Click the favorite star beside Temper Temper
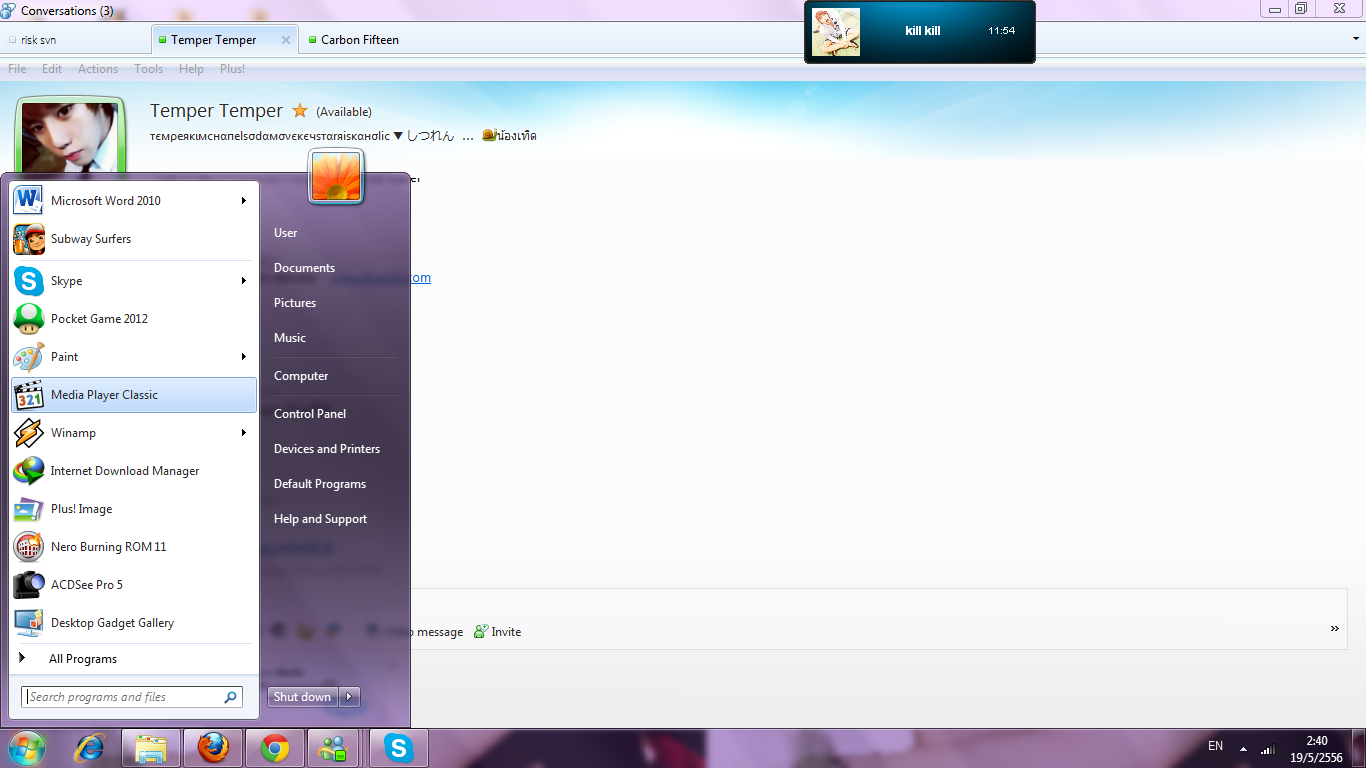 tap(300, 111)
